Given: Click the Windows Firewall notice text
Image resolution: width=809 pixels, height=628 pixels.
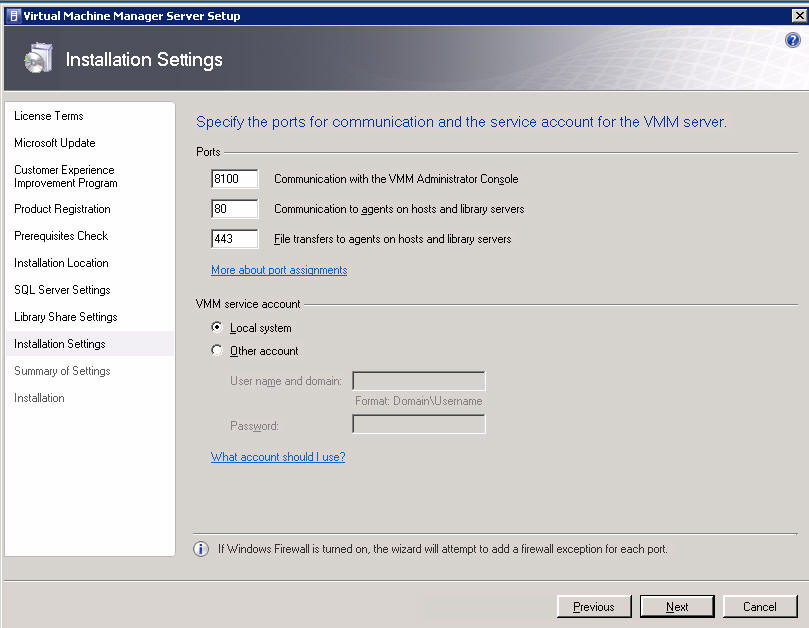Looking at the screenshot, I should (x=442, y=549).
